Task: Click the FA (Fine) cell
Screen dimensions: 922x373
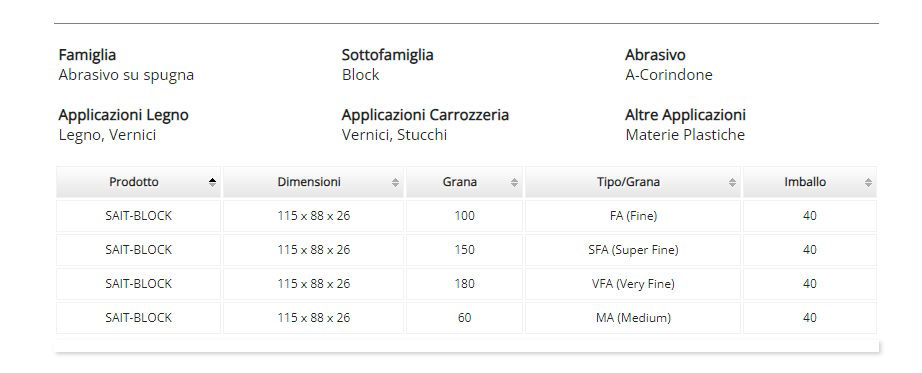Action: click(633, 216)
